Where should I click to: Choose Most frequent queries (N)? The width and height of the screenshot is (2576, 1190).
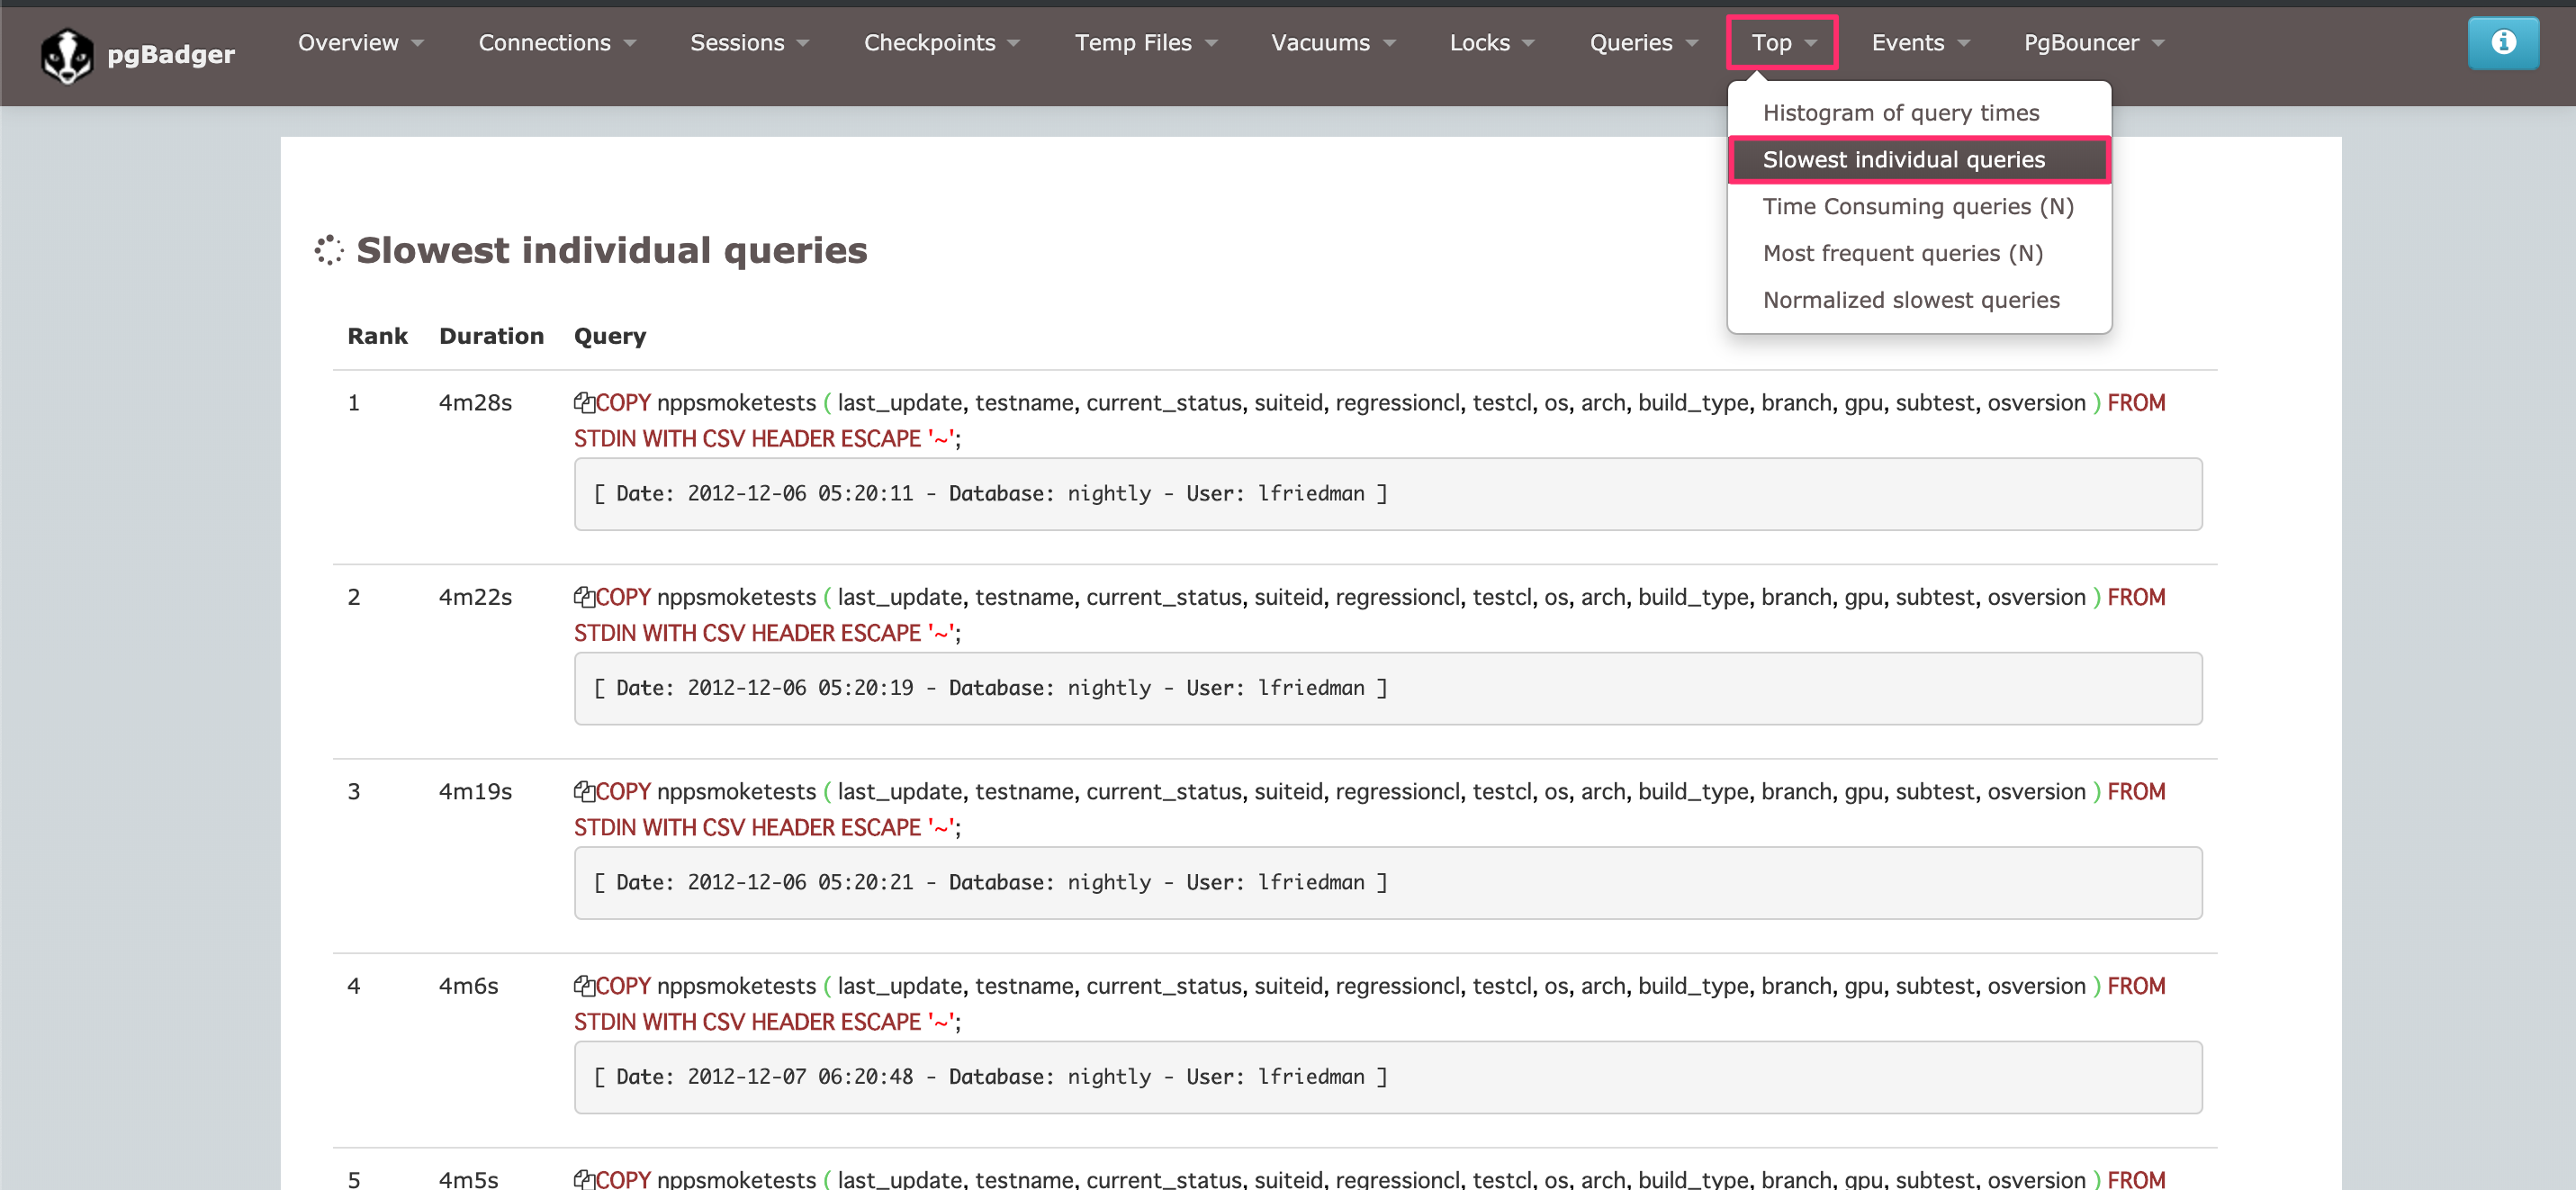point(1902,253)
